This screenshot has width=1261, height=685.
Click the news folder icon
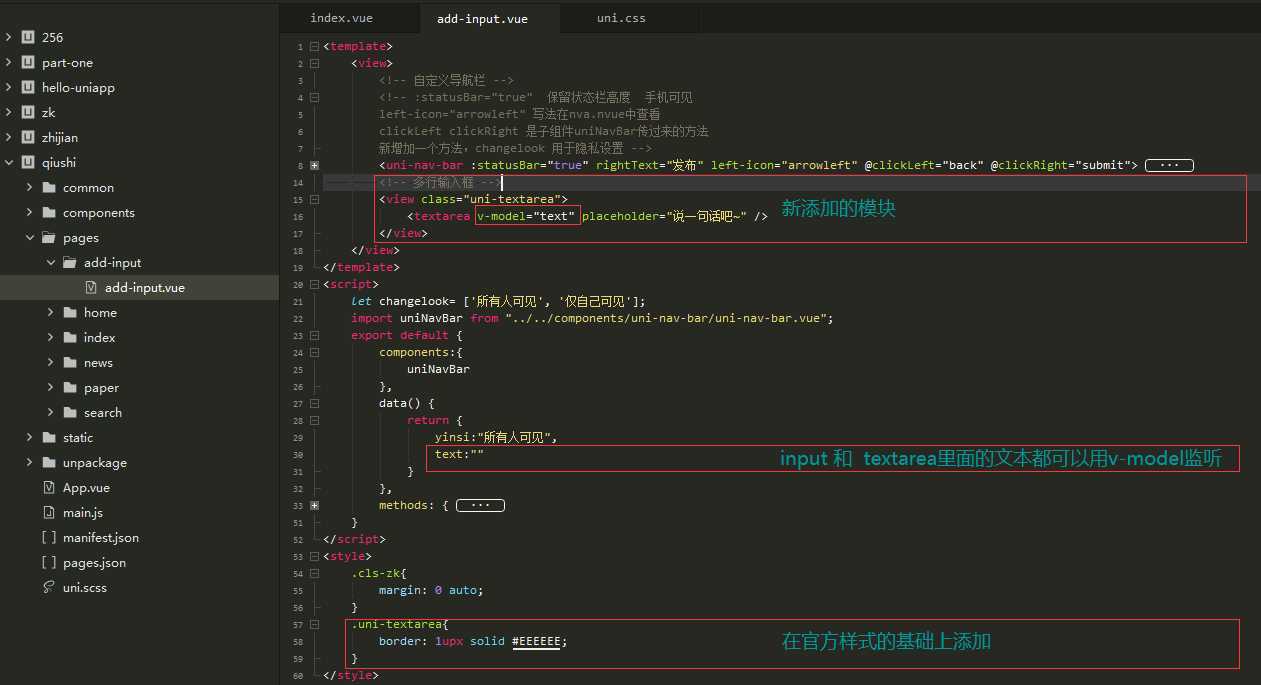[70, 362]
